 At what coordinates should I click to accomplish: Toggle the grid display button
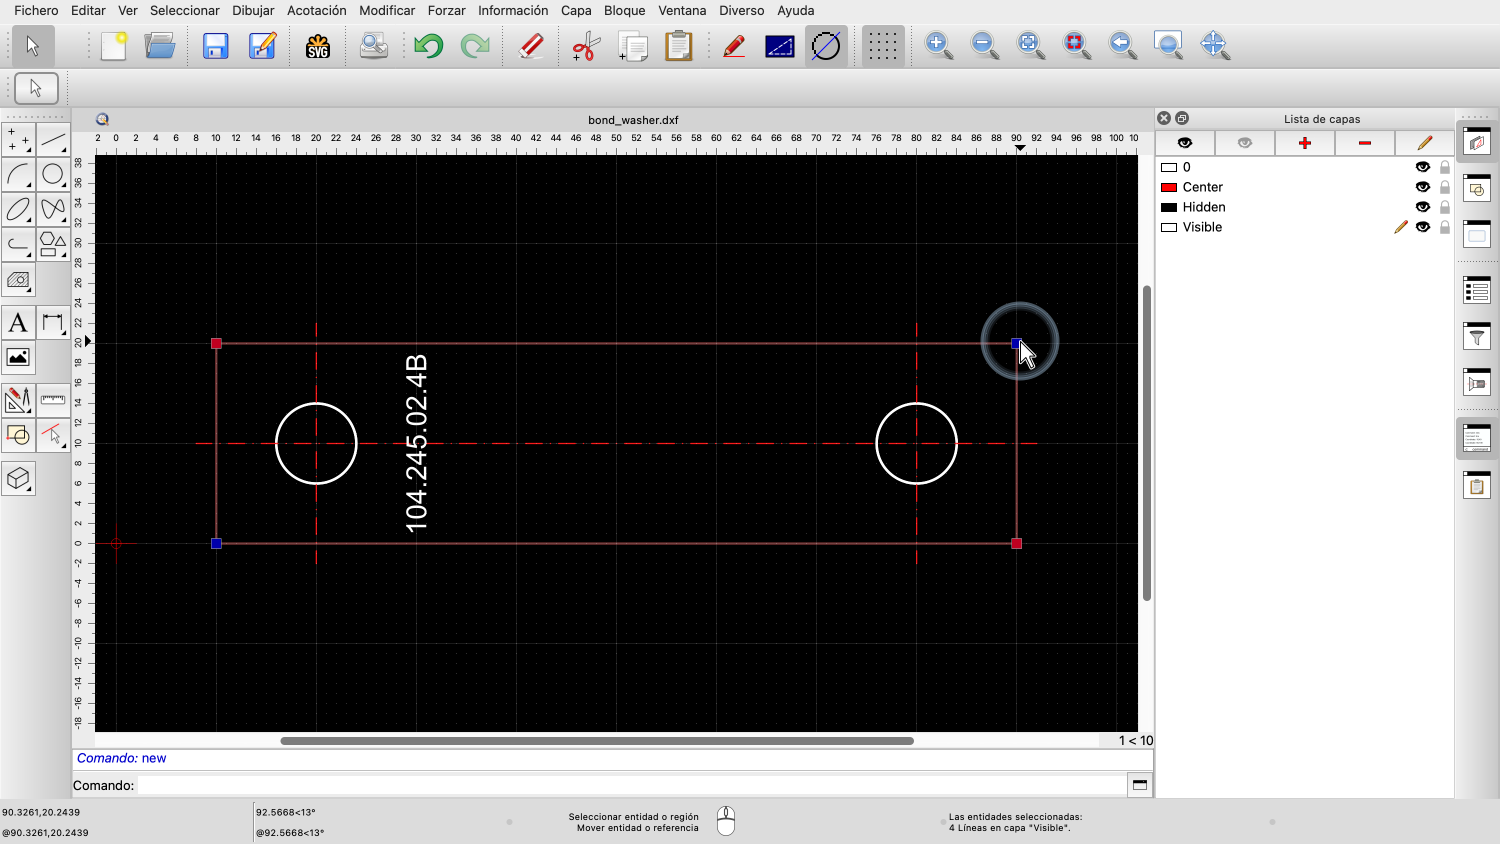[881, 45]
